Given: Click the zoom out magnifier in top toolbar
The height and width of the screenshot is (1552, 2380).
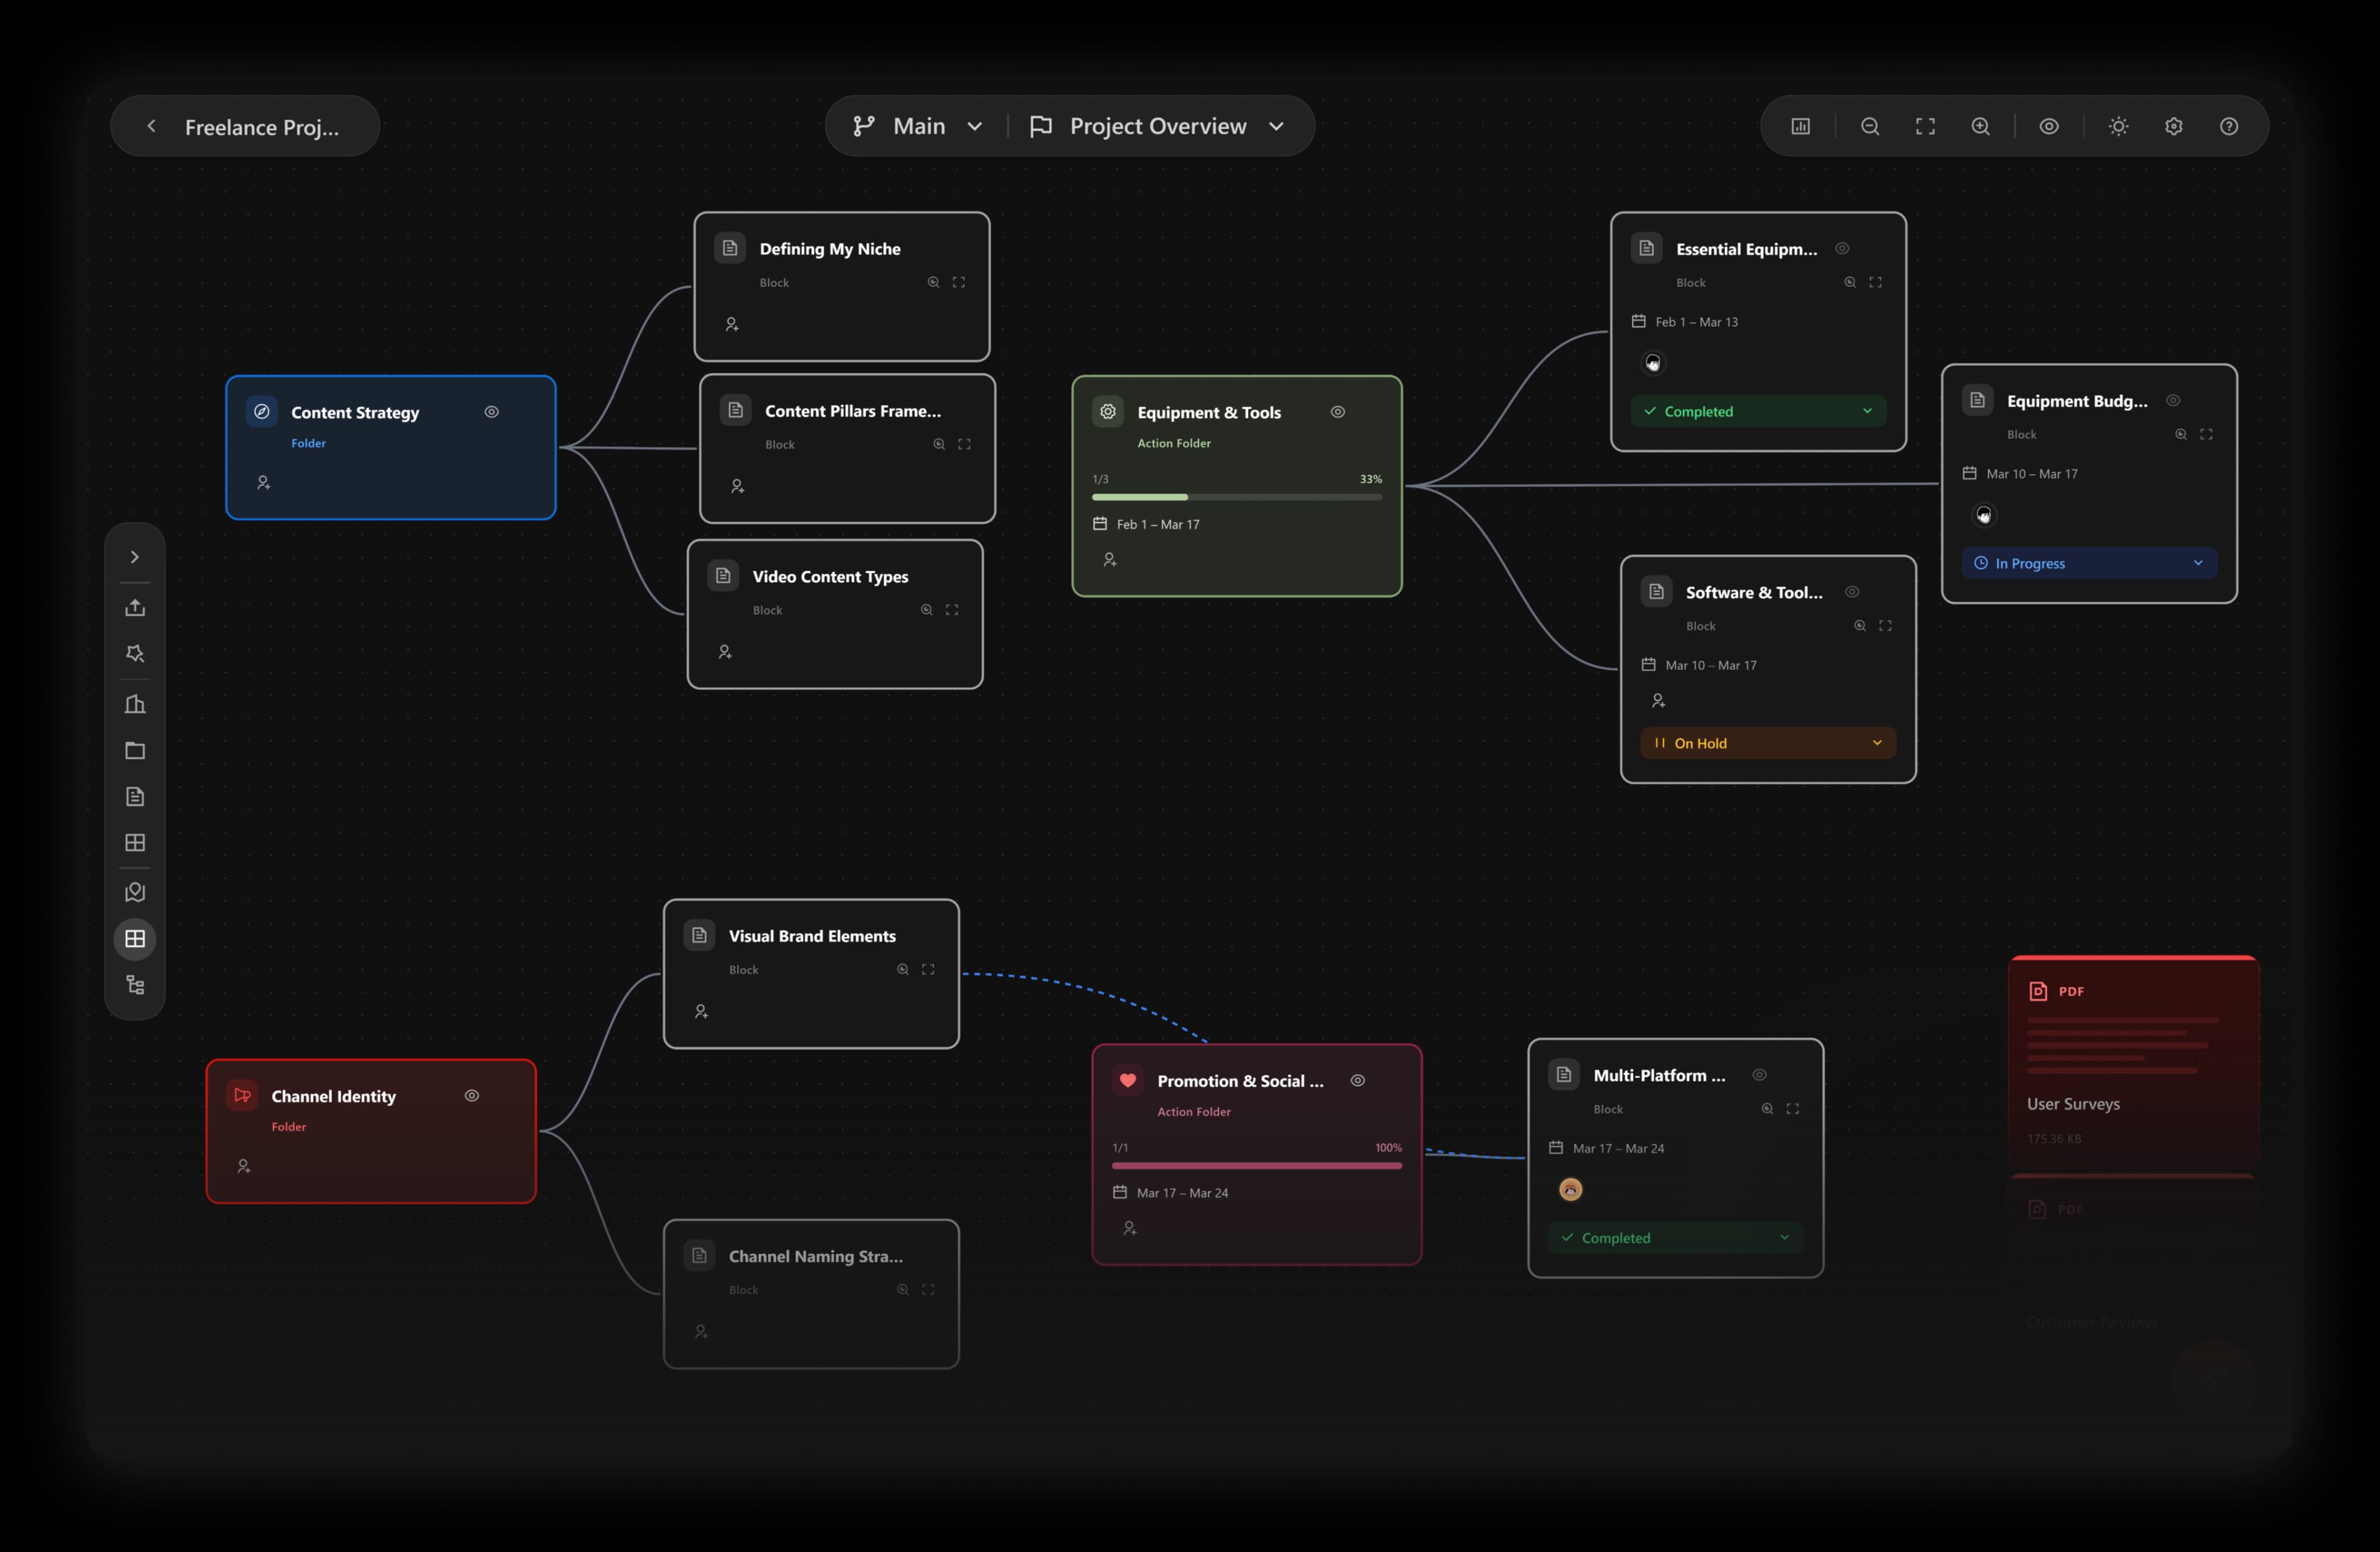Looking at the screenshot, I should tap(1869, 126).
